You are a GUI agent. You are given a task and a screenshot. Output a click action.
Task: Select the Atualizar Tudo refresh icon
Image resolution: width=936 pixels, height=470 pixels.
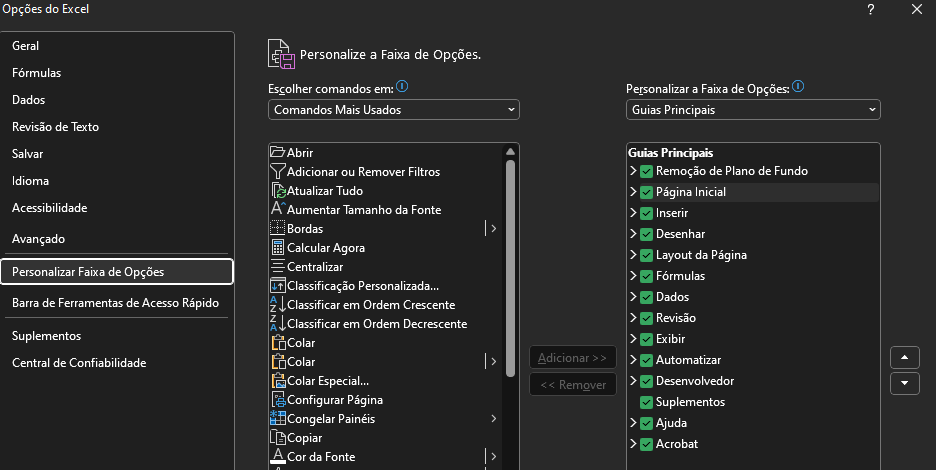coord(278,191)
